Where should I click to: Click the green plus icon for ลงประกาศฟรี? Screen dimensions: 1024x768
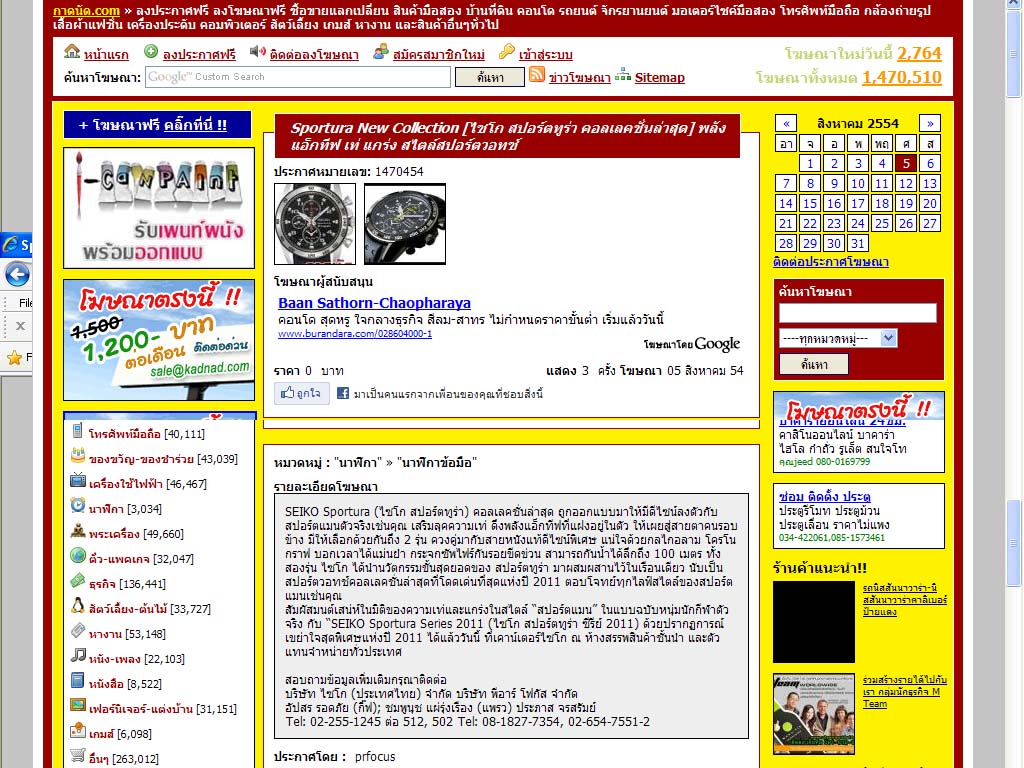151,51
